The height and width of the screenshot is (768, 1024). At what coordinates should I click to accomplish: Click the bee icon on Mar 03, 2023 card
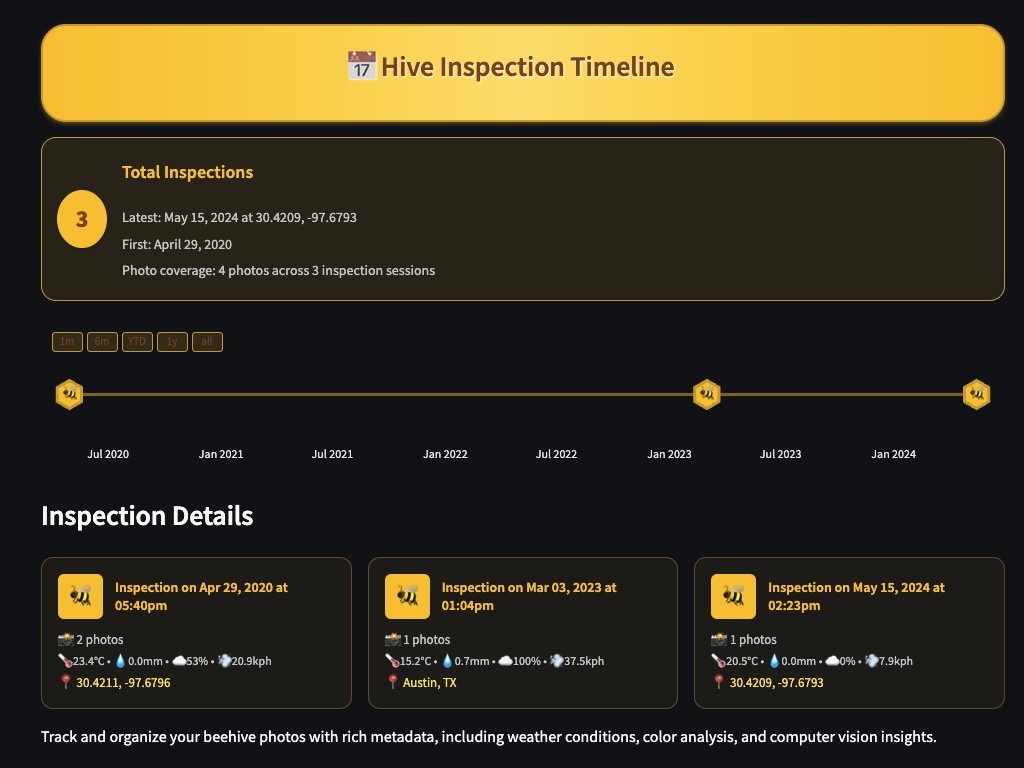click(x=407, y=596)
